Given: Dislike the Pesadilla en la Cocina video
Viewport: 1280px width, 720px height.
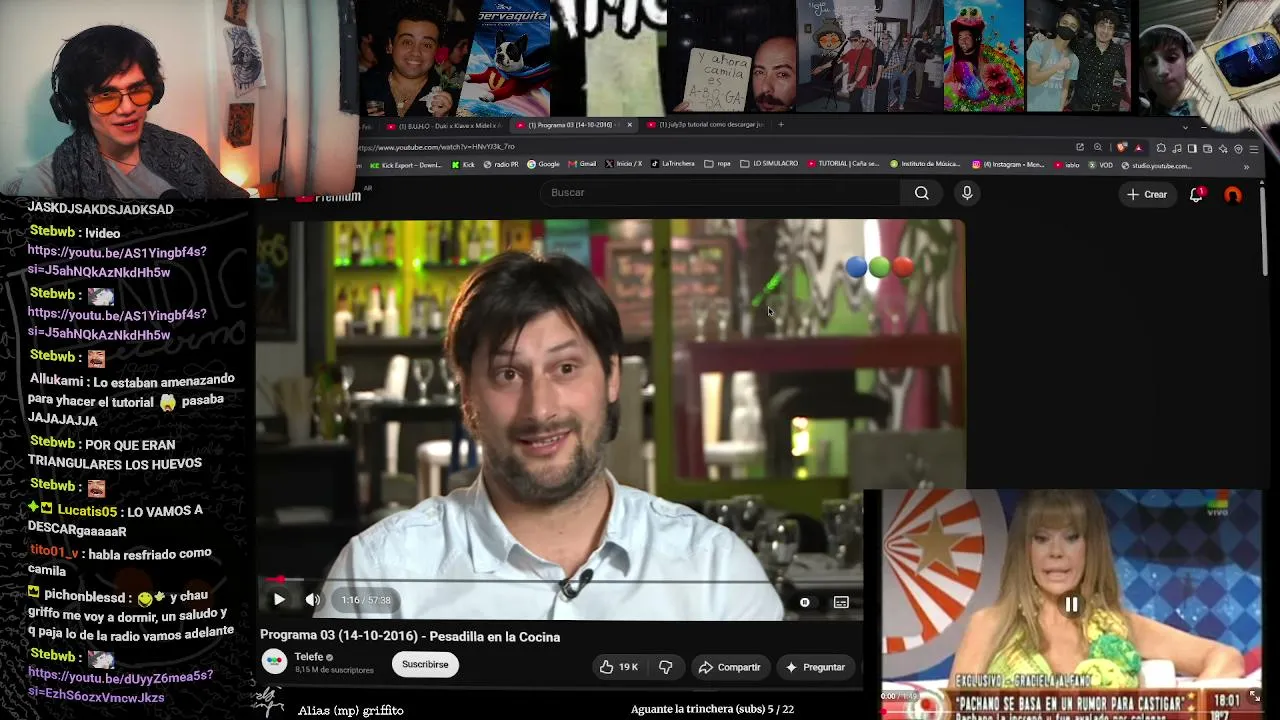Looking at the screenshot, I should click(665, 667).
